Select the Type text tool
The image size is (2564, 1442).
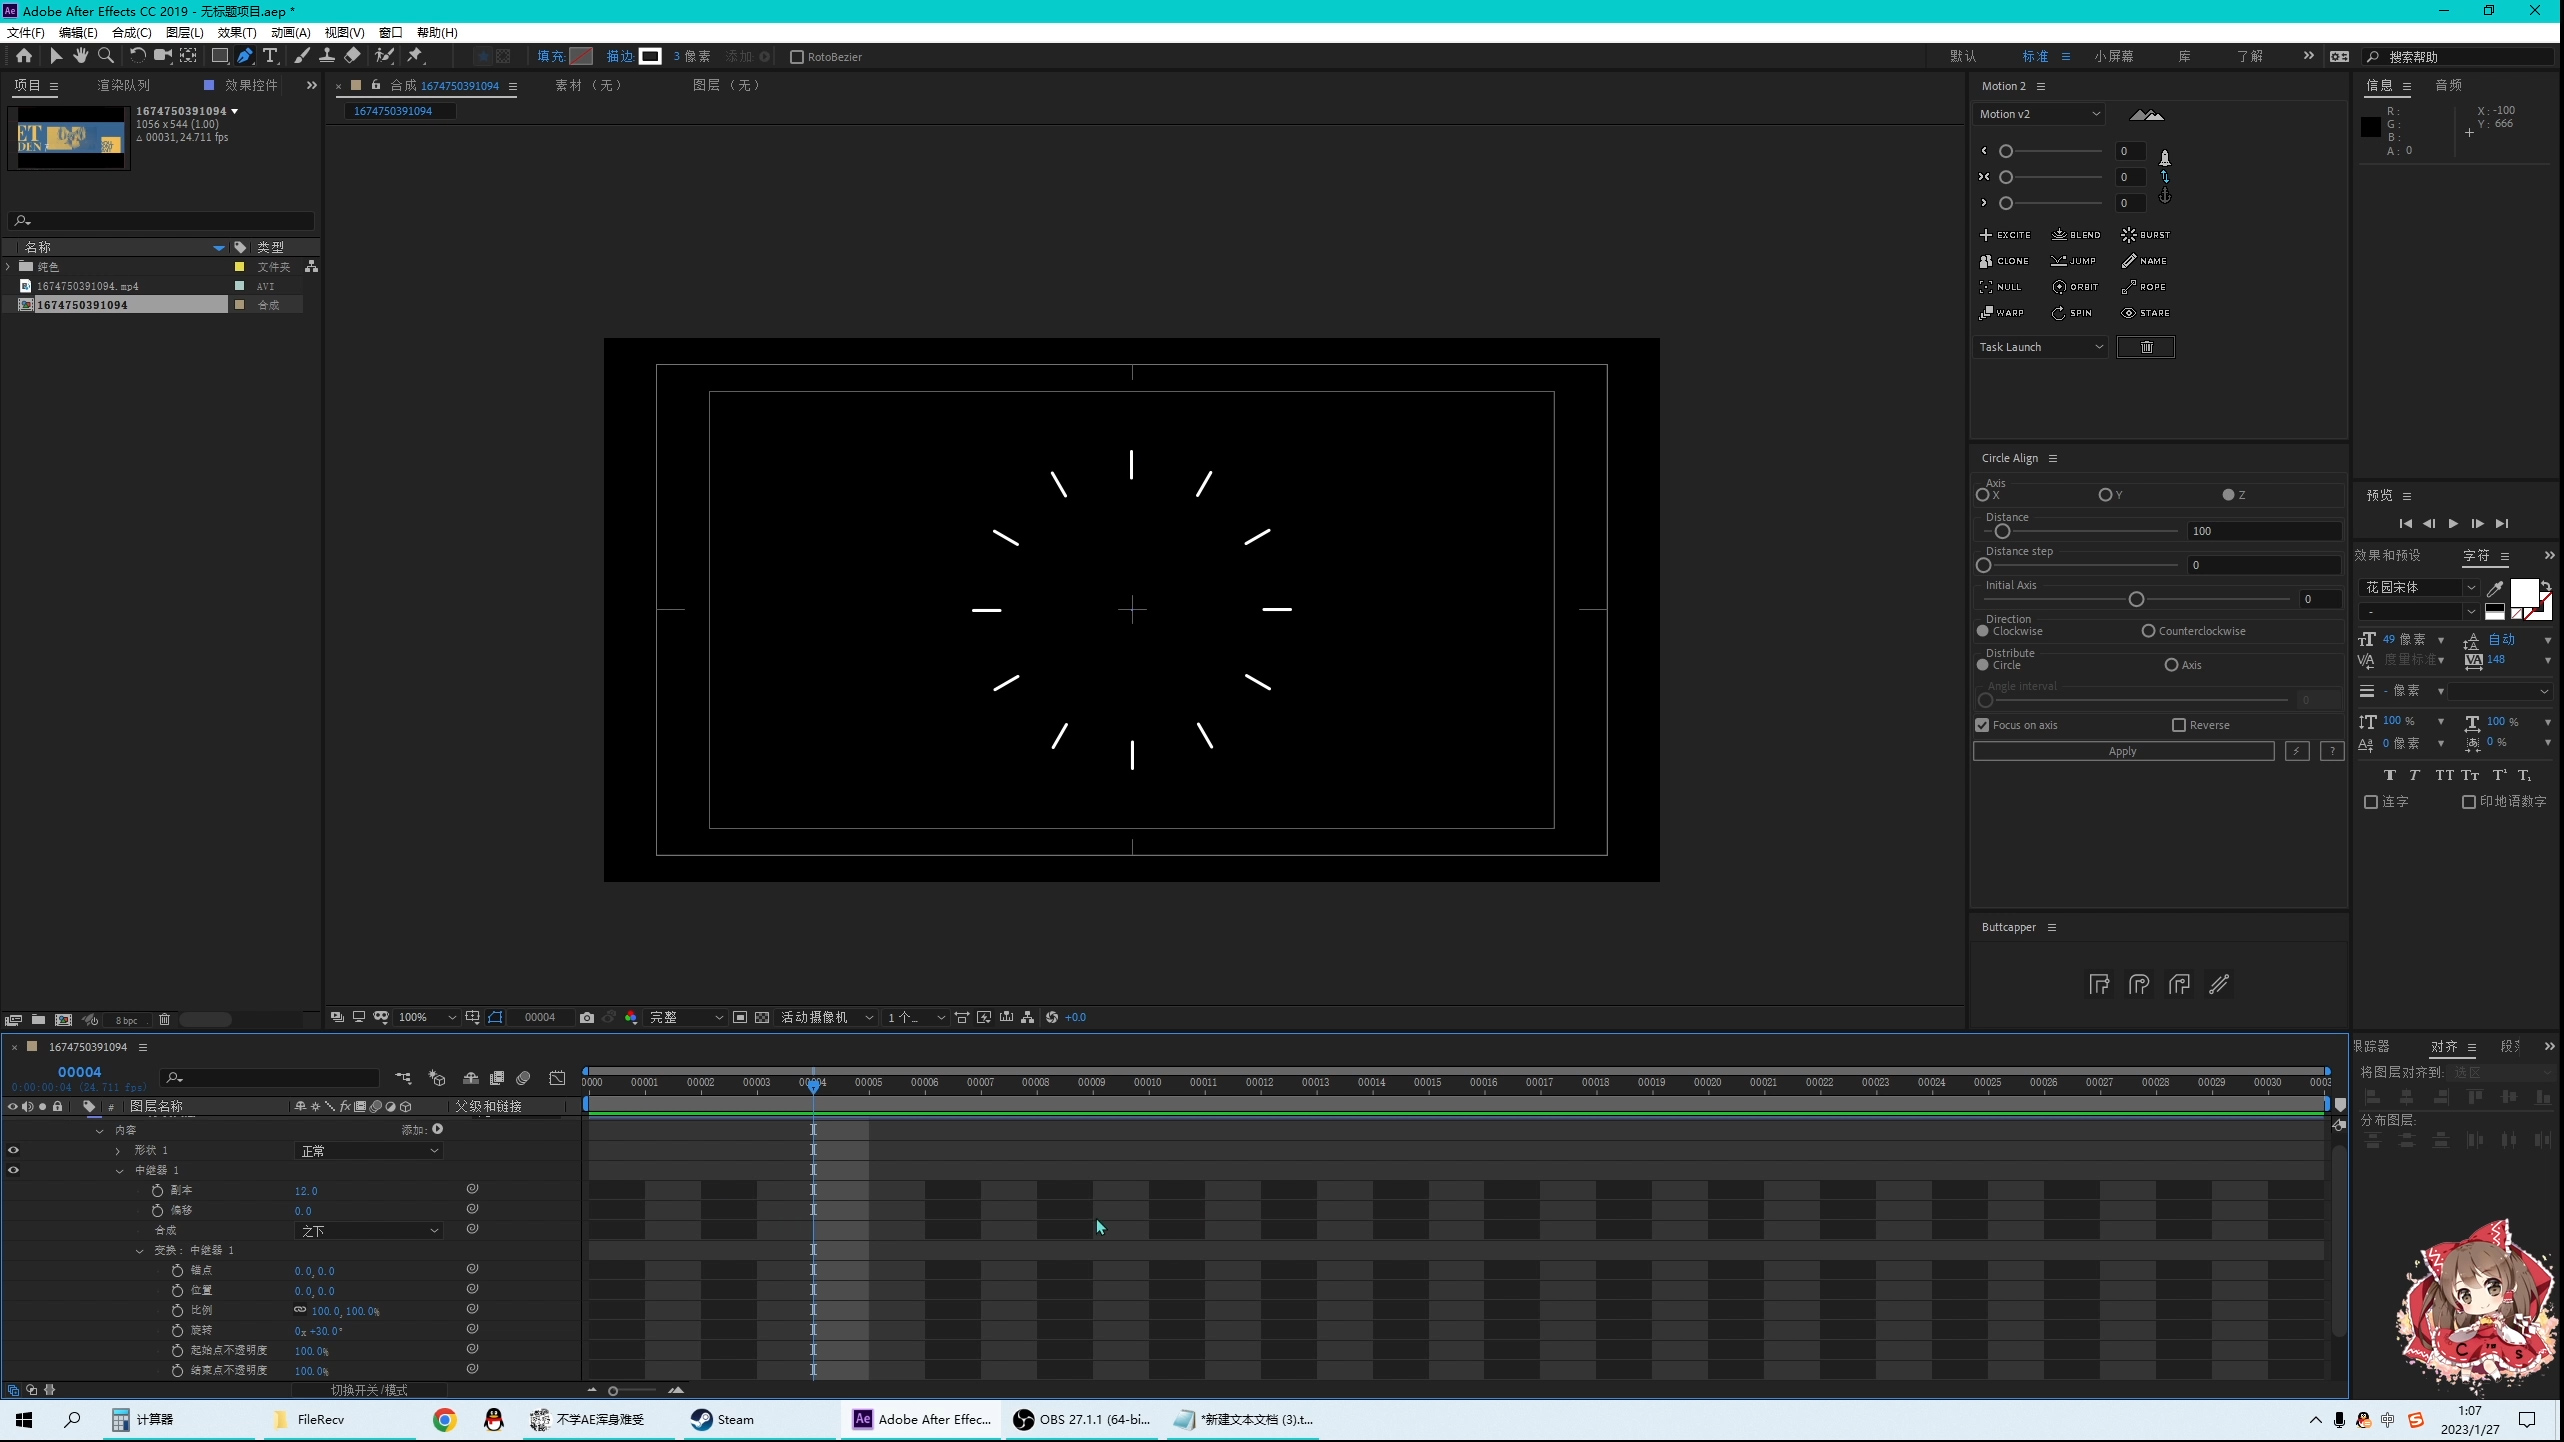coord(270,56)
